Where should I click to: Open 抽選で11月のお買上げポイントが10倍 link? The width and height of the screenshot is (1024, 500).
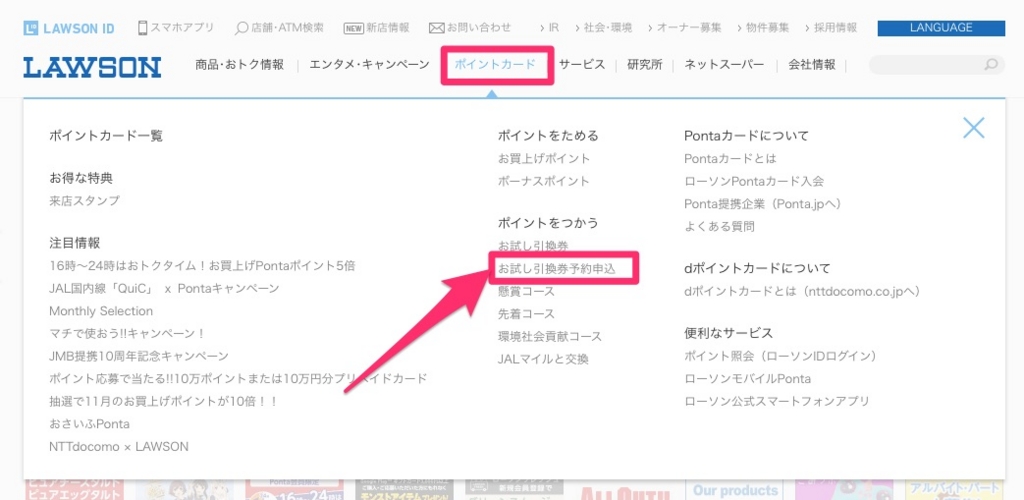pyautogui.click(x=164, y=401)
